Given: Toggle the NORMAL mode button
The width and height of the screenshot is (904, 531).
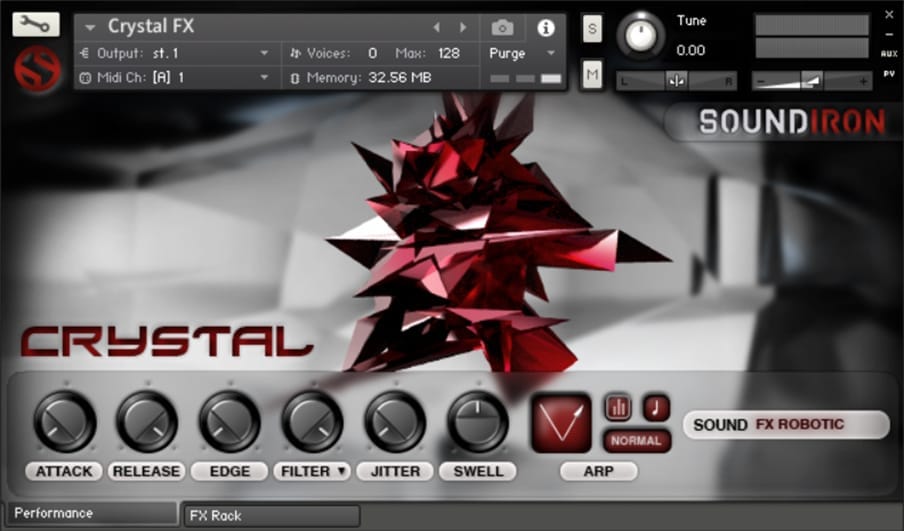Looking at the screenshot, I should (x=636, y=441).
